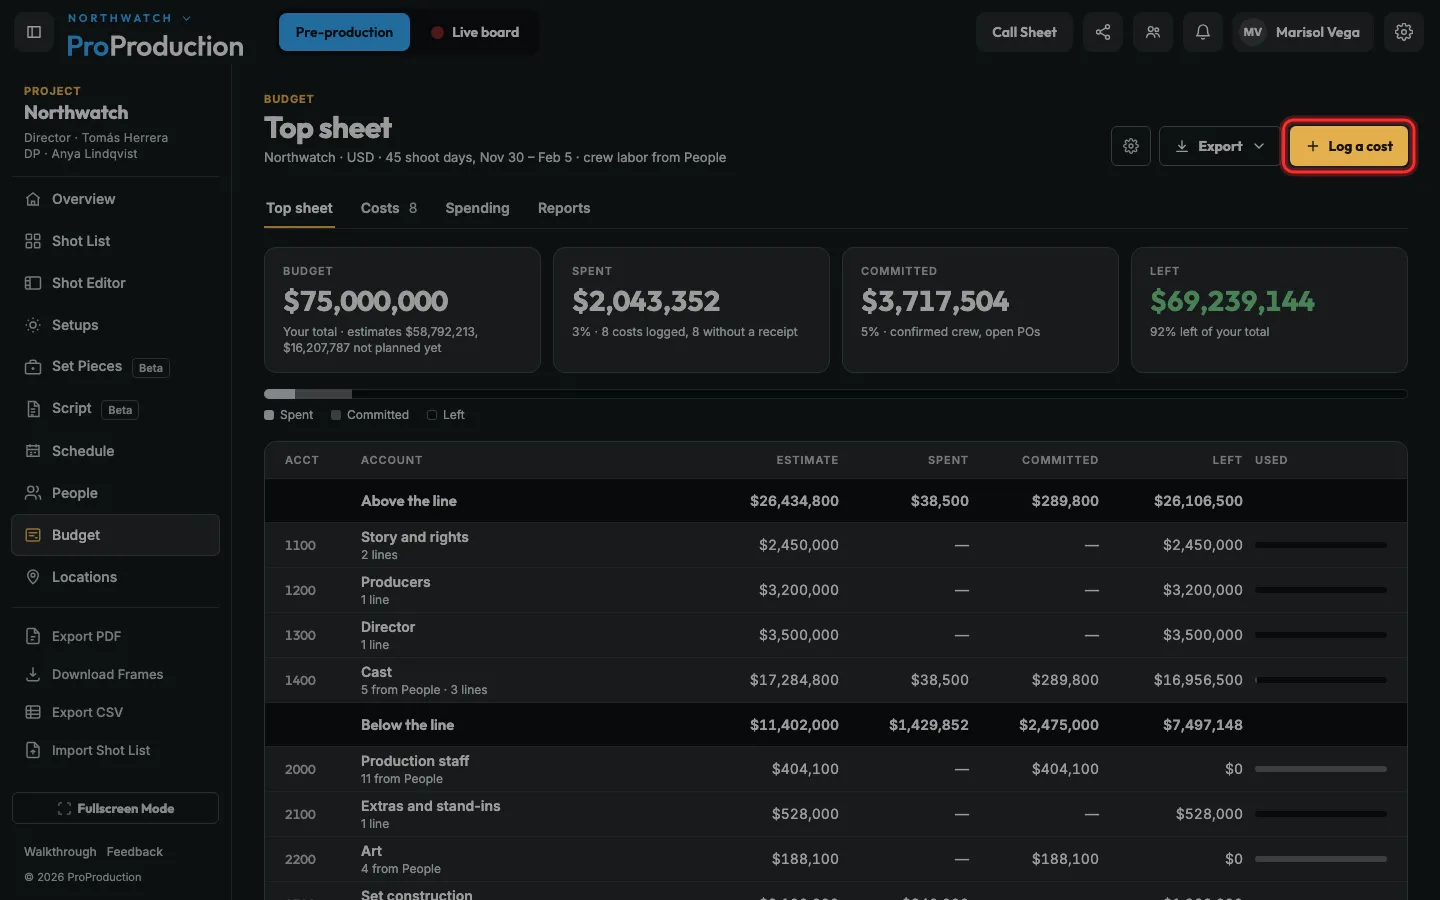
Task: Open the team members icon
Action: coord(1153,32)
